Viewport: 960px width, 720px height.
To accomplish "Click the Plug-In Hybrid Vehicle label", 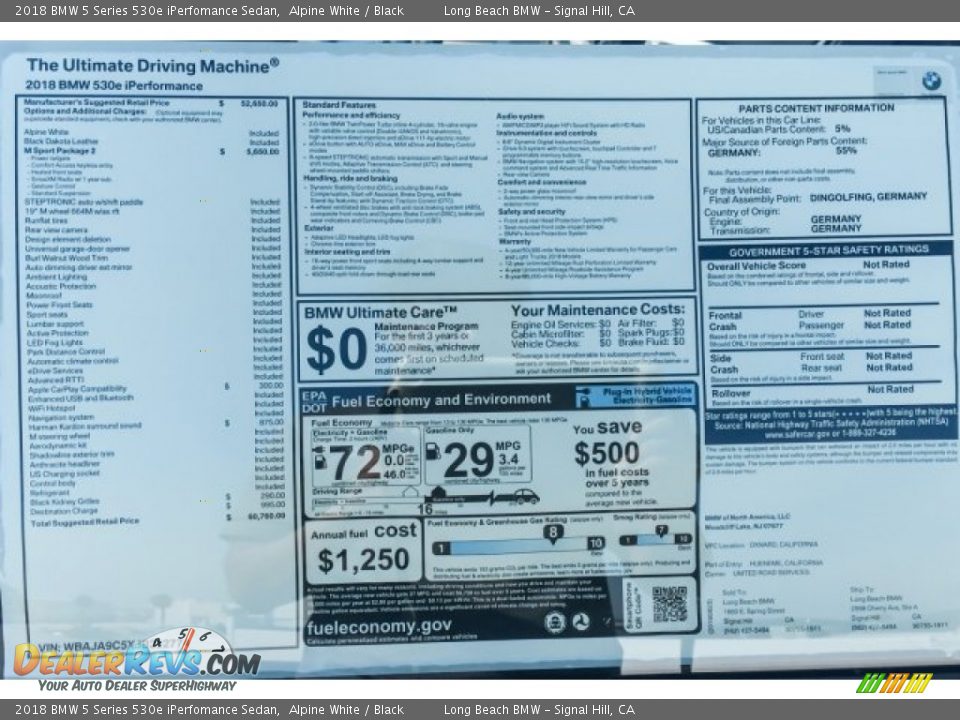I will 637,396.
